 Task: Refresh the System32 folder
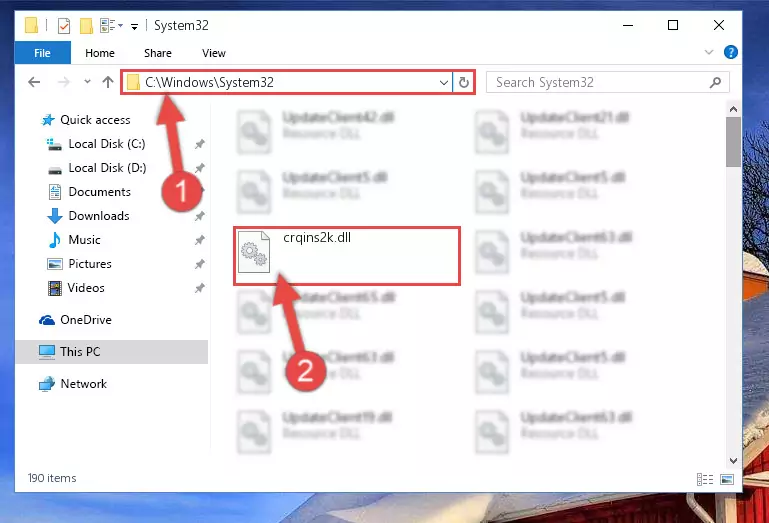(x=463, y=82)
